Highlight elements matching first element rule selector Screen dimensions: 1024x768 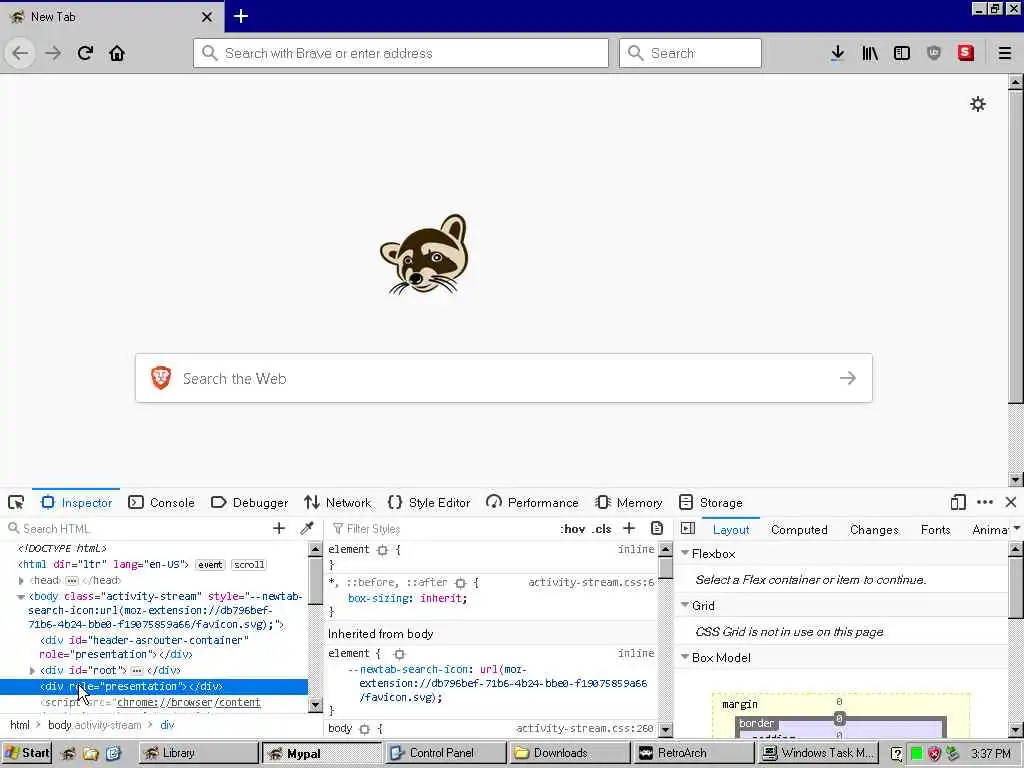pos(383,550)
